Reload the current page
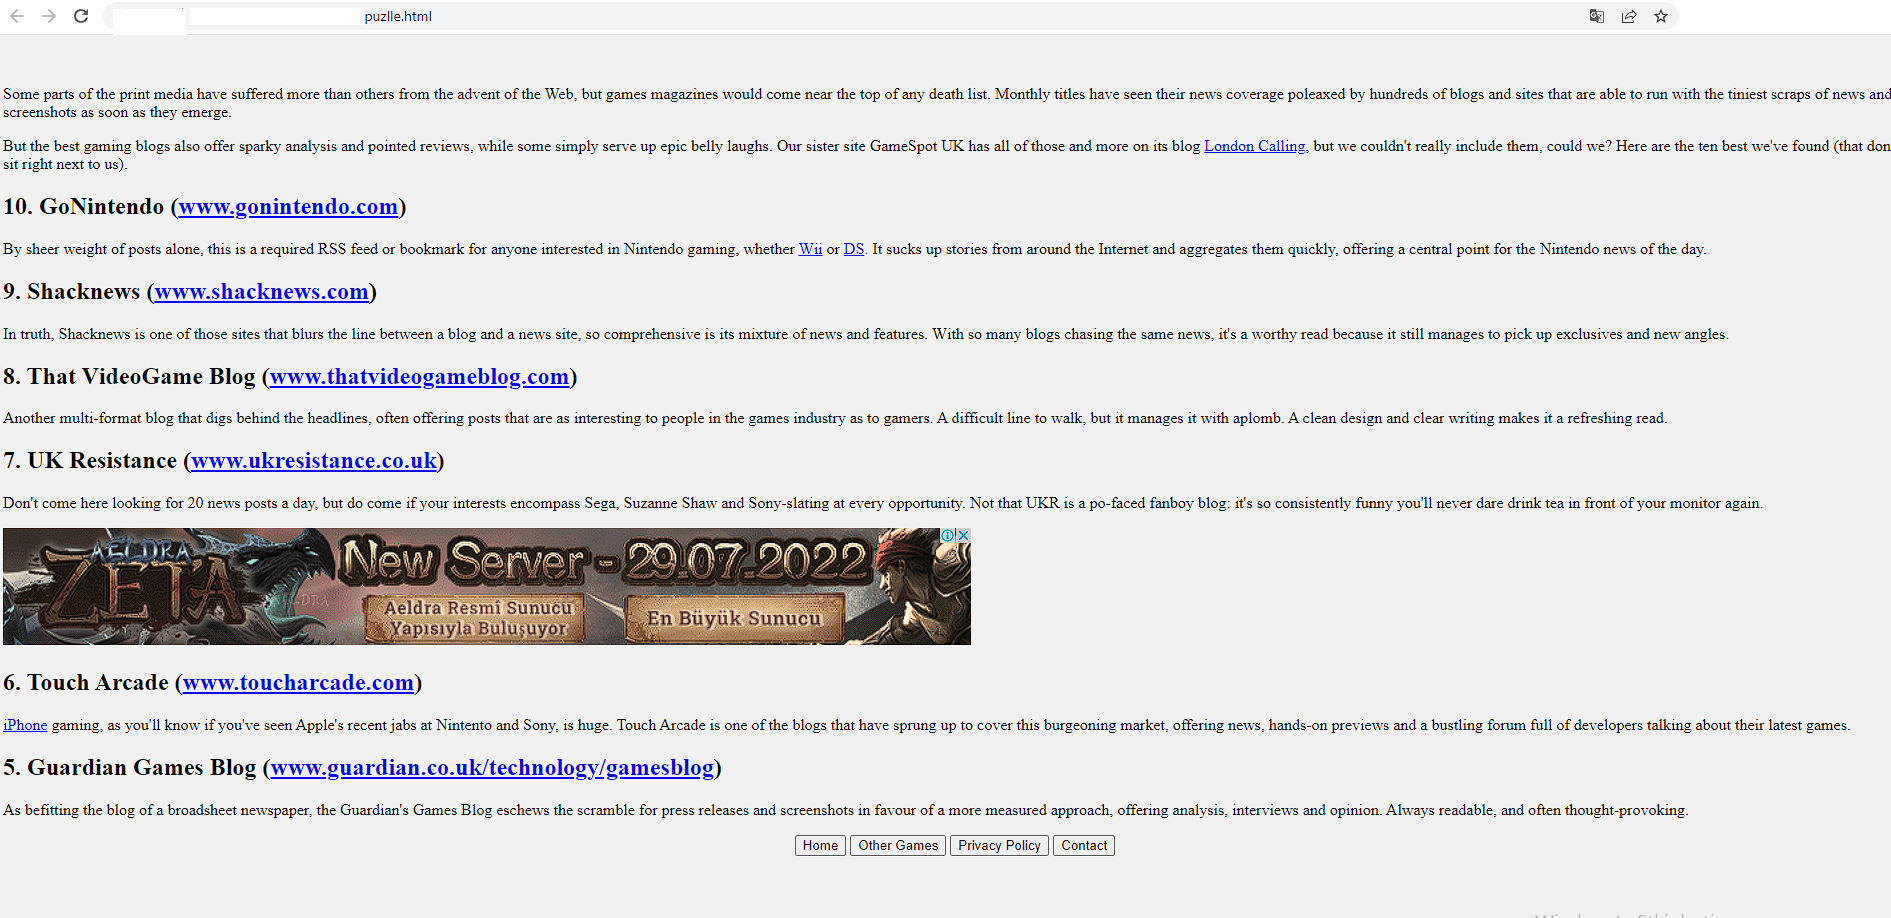The height and width of the screenshot is (918, 1891). tap(81, 16)
